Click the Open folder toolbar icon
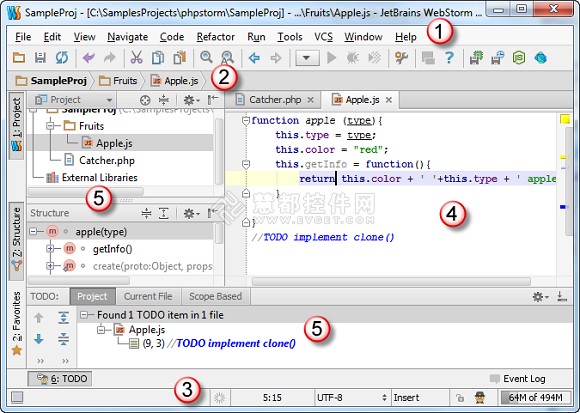 click(19, 58)
